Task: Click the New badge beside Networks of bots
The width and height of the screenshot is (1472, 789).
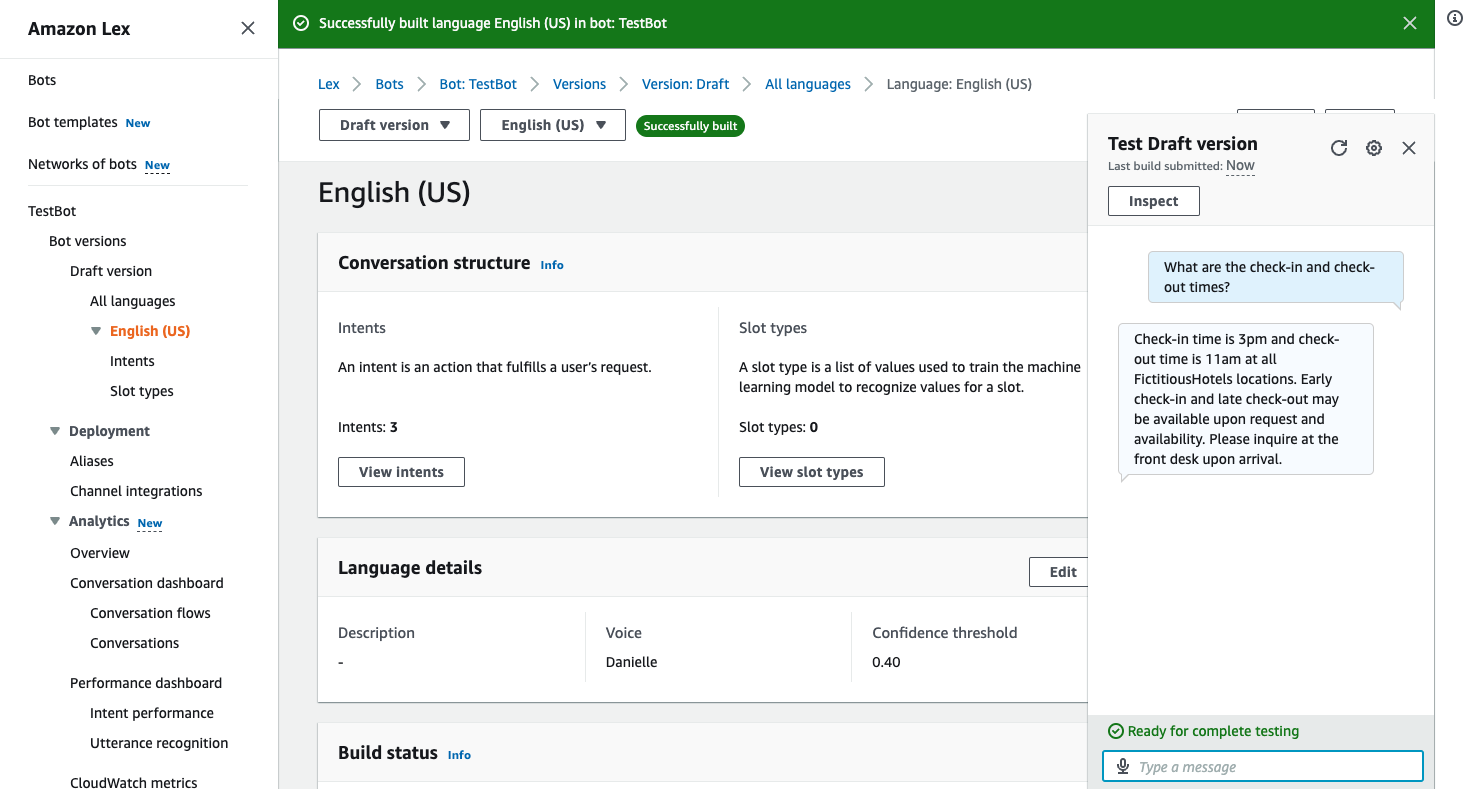Action: pyautogui.click(x=157, y=165)
